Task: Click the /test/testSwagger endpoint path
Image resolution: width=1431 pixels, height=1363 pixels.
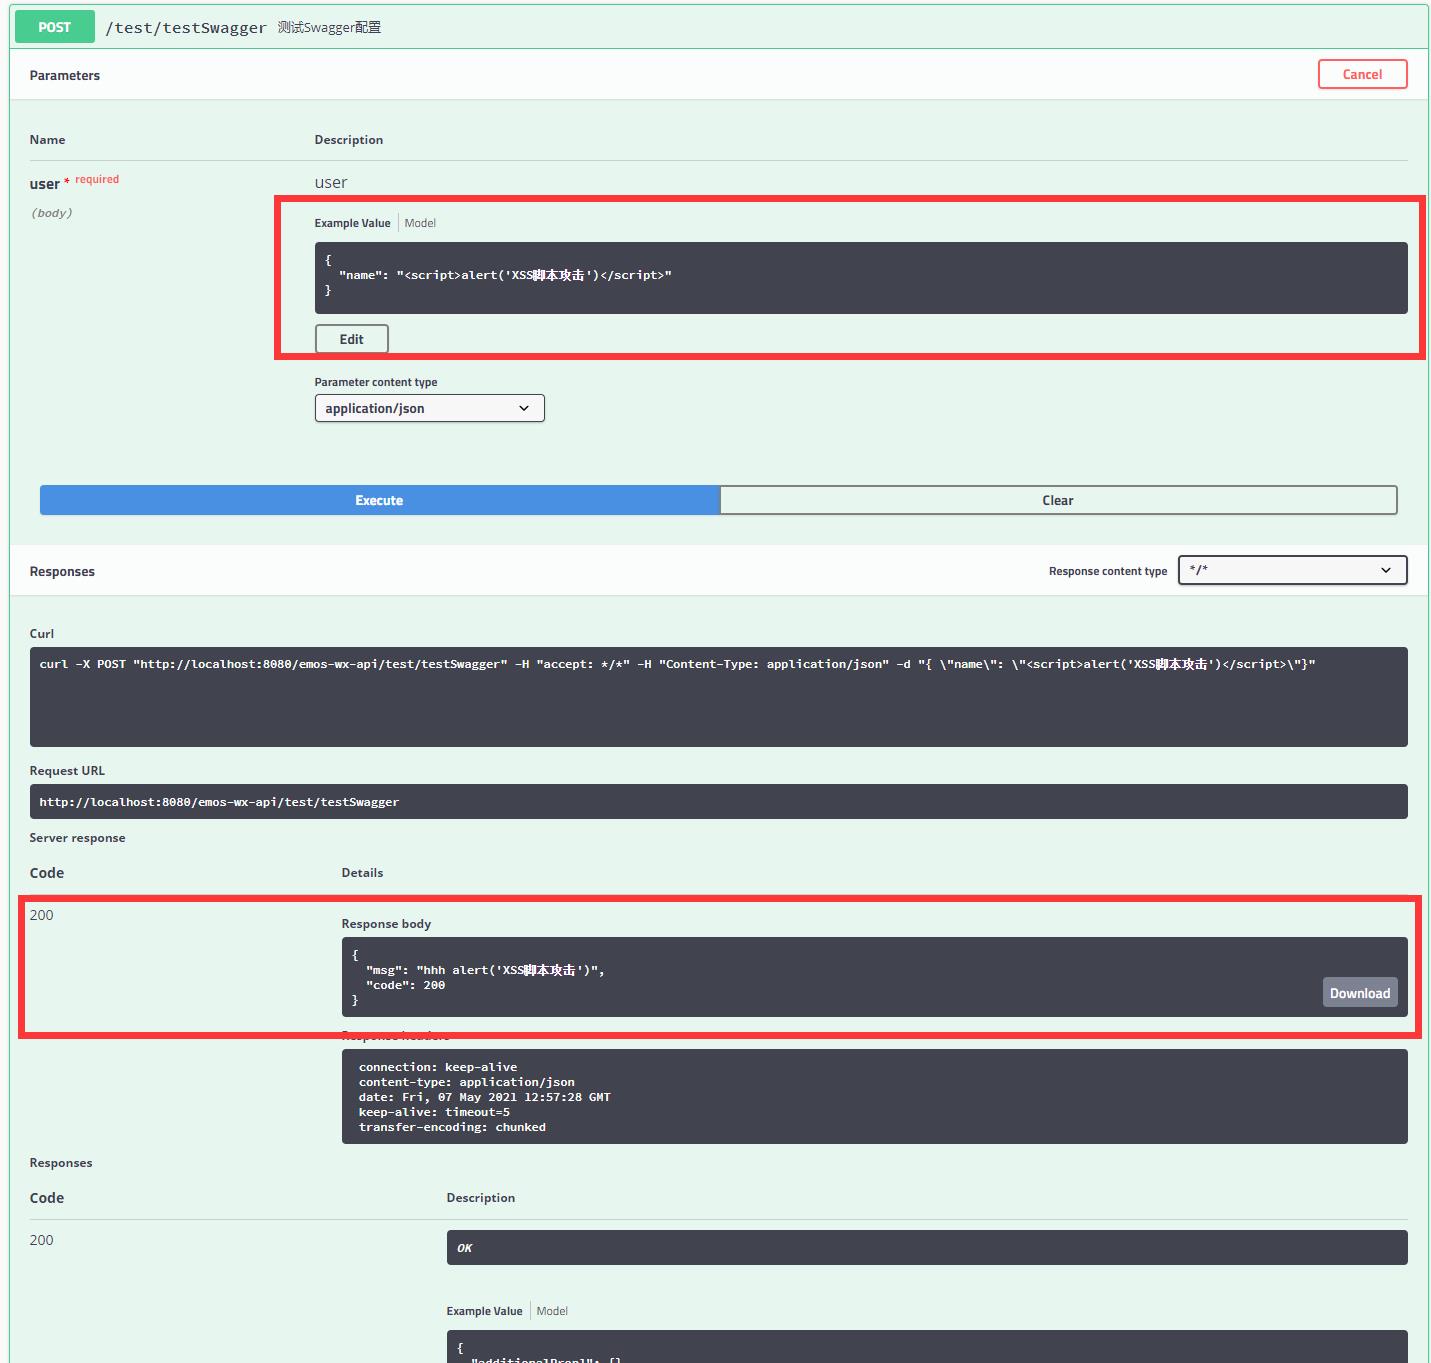Action: pyautogui.click(x=186, y=28)
